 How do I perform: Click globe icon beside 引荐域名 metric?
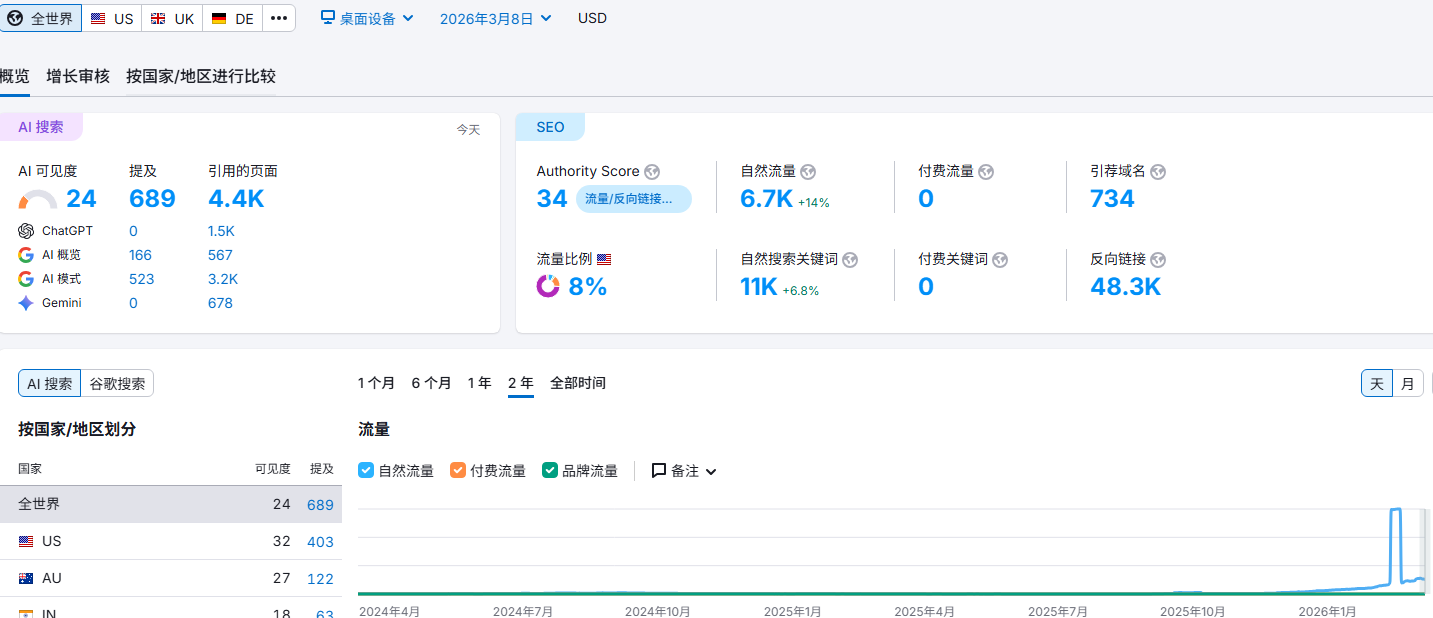pos(1158,172)
